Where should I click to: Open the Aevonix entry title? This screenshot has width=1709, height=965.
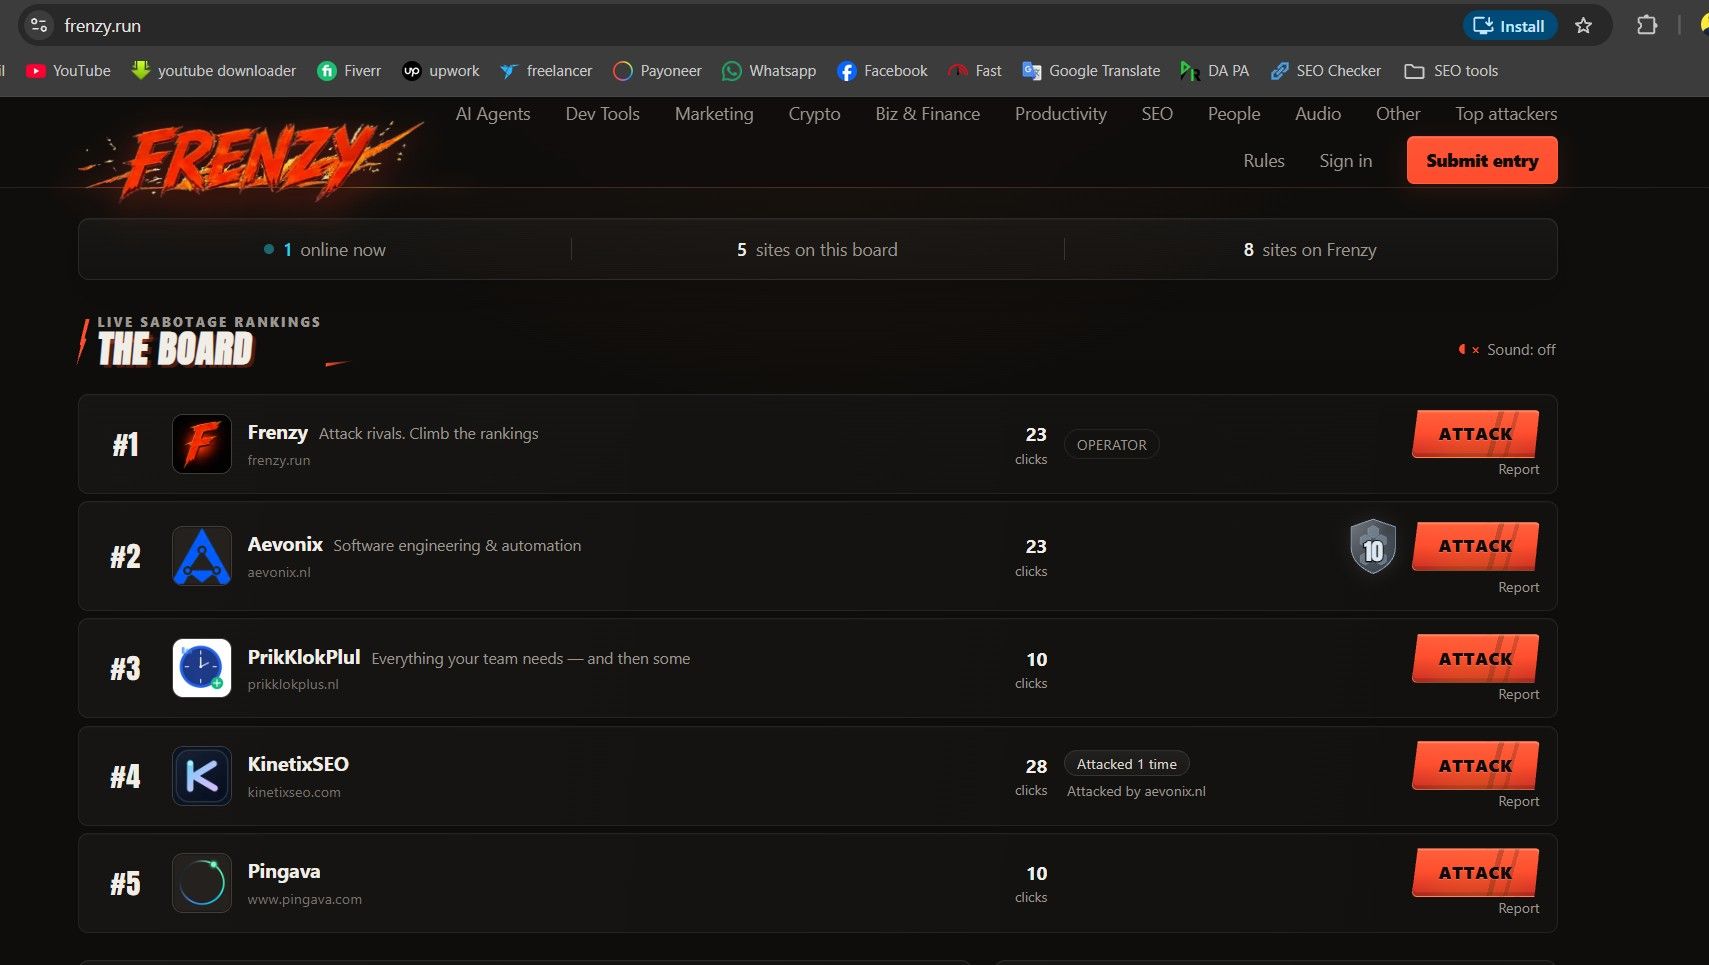[285, 544]
